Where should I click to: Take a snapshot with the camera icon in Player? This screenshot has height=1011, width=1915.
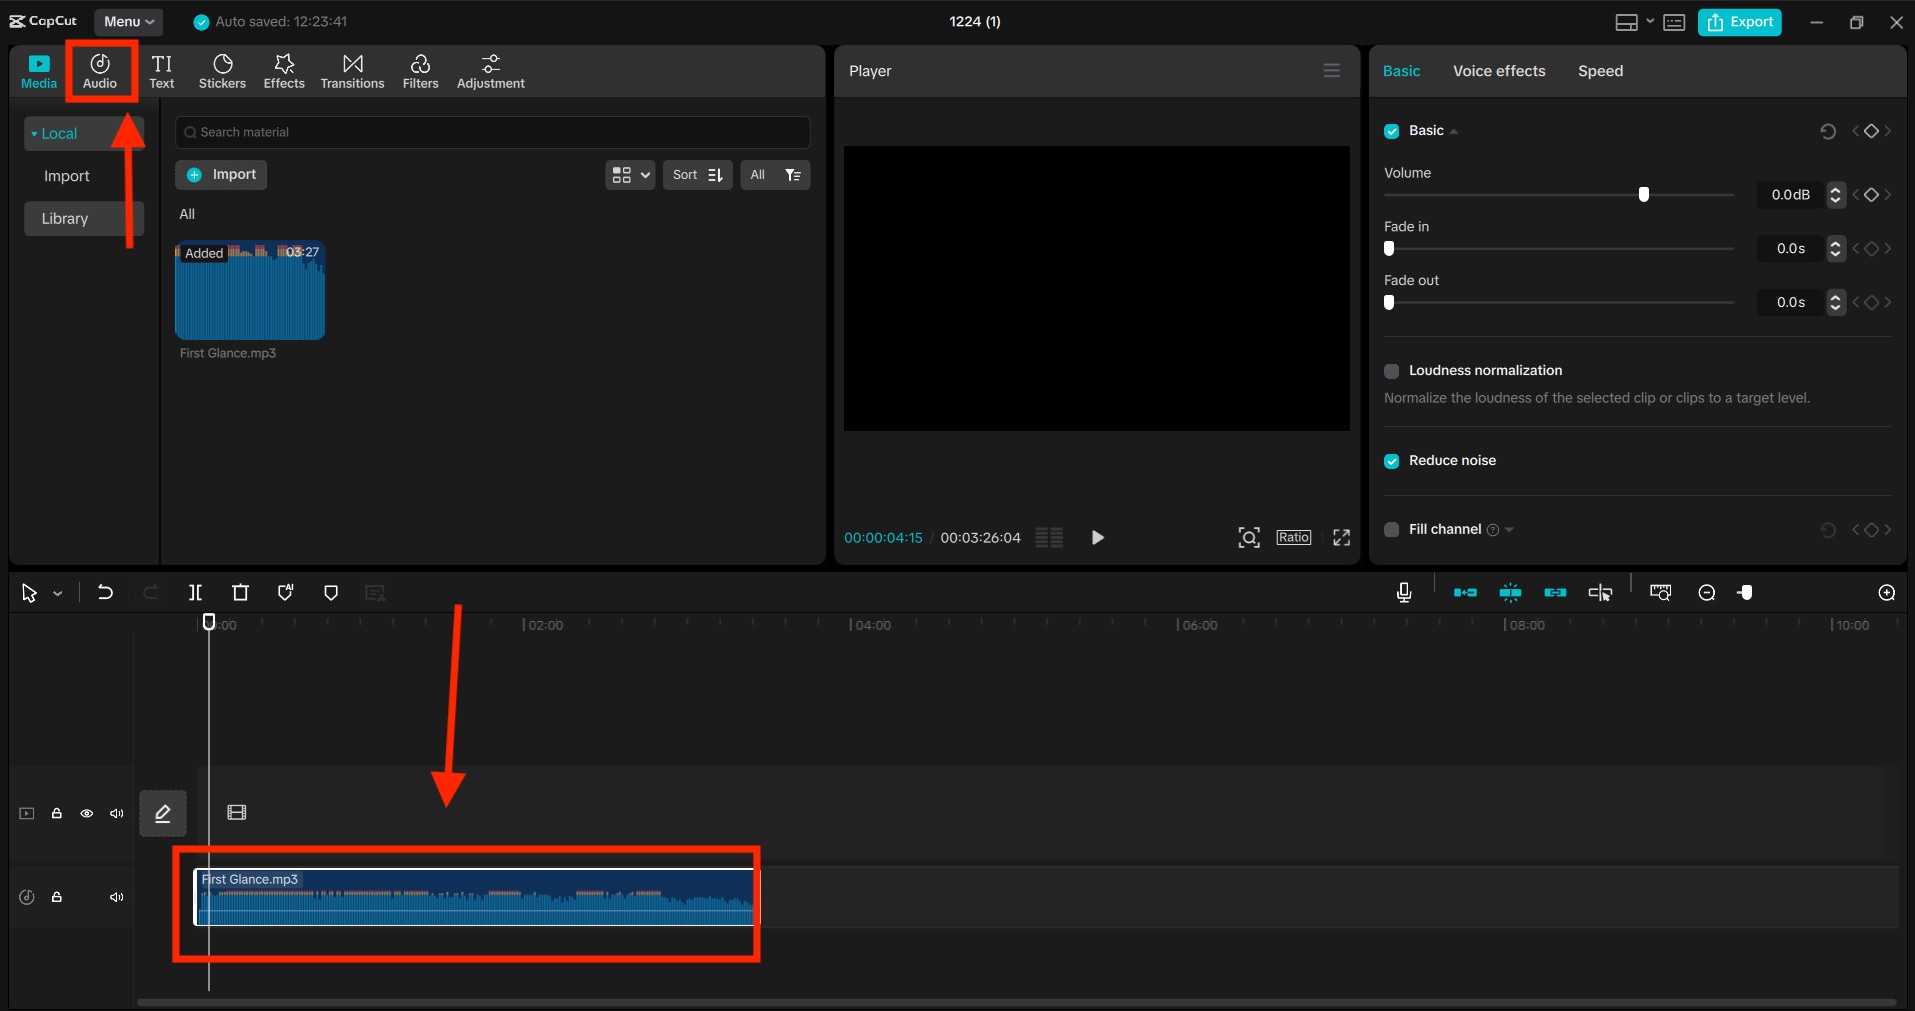1248,537
